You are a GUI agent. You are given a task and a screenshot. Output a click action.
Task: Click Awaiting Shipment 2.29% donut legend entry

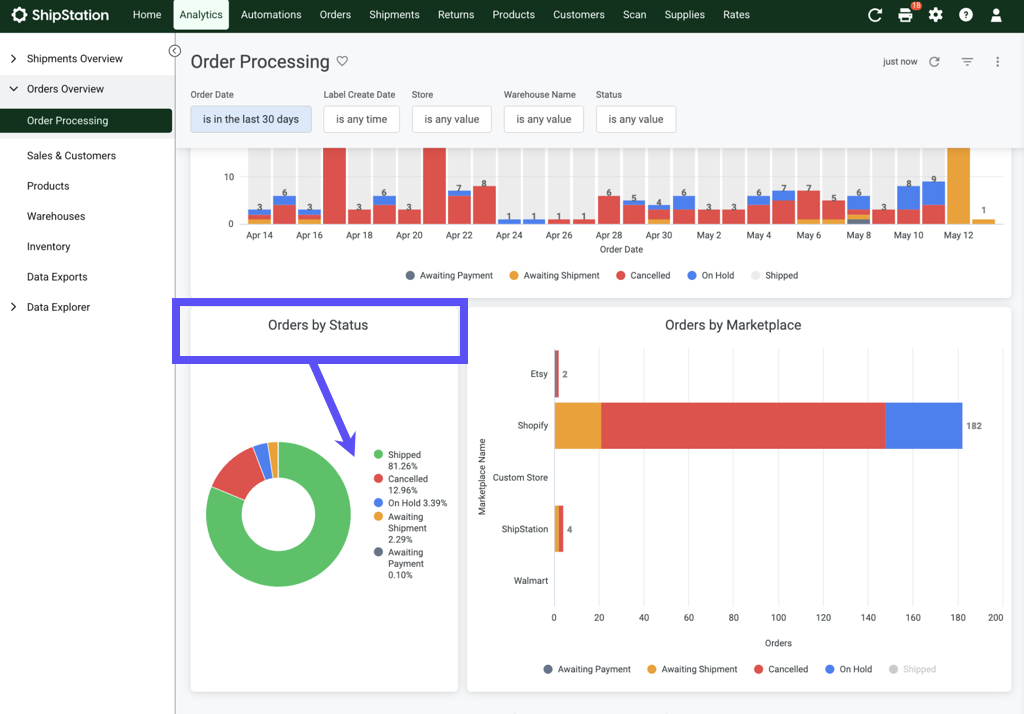point(400,528)
